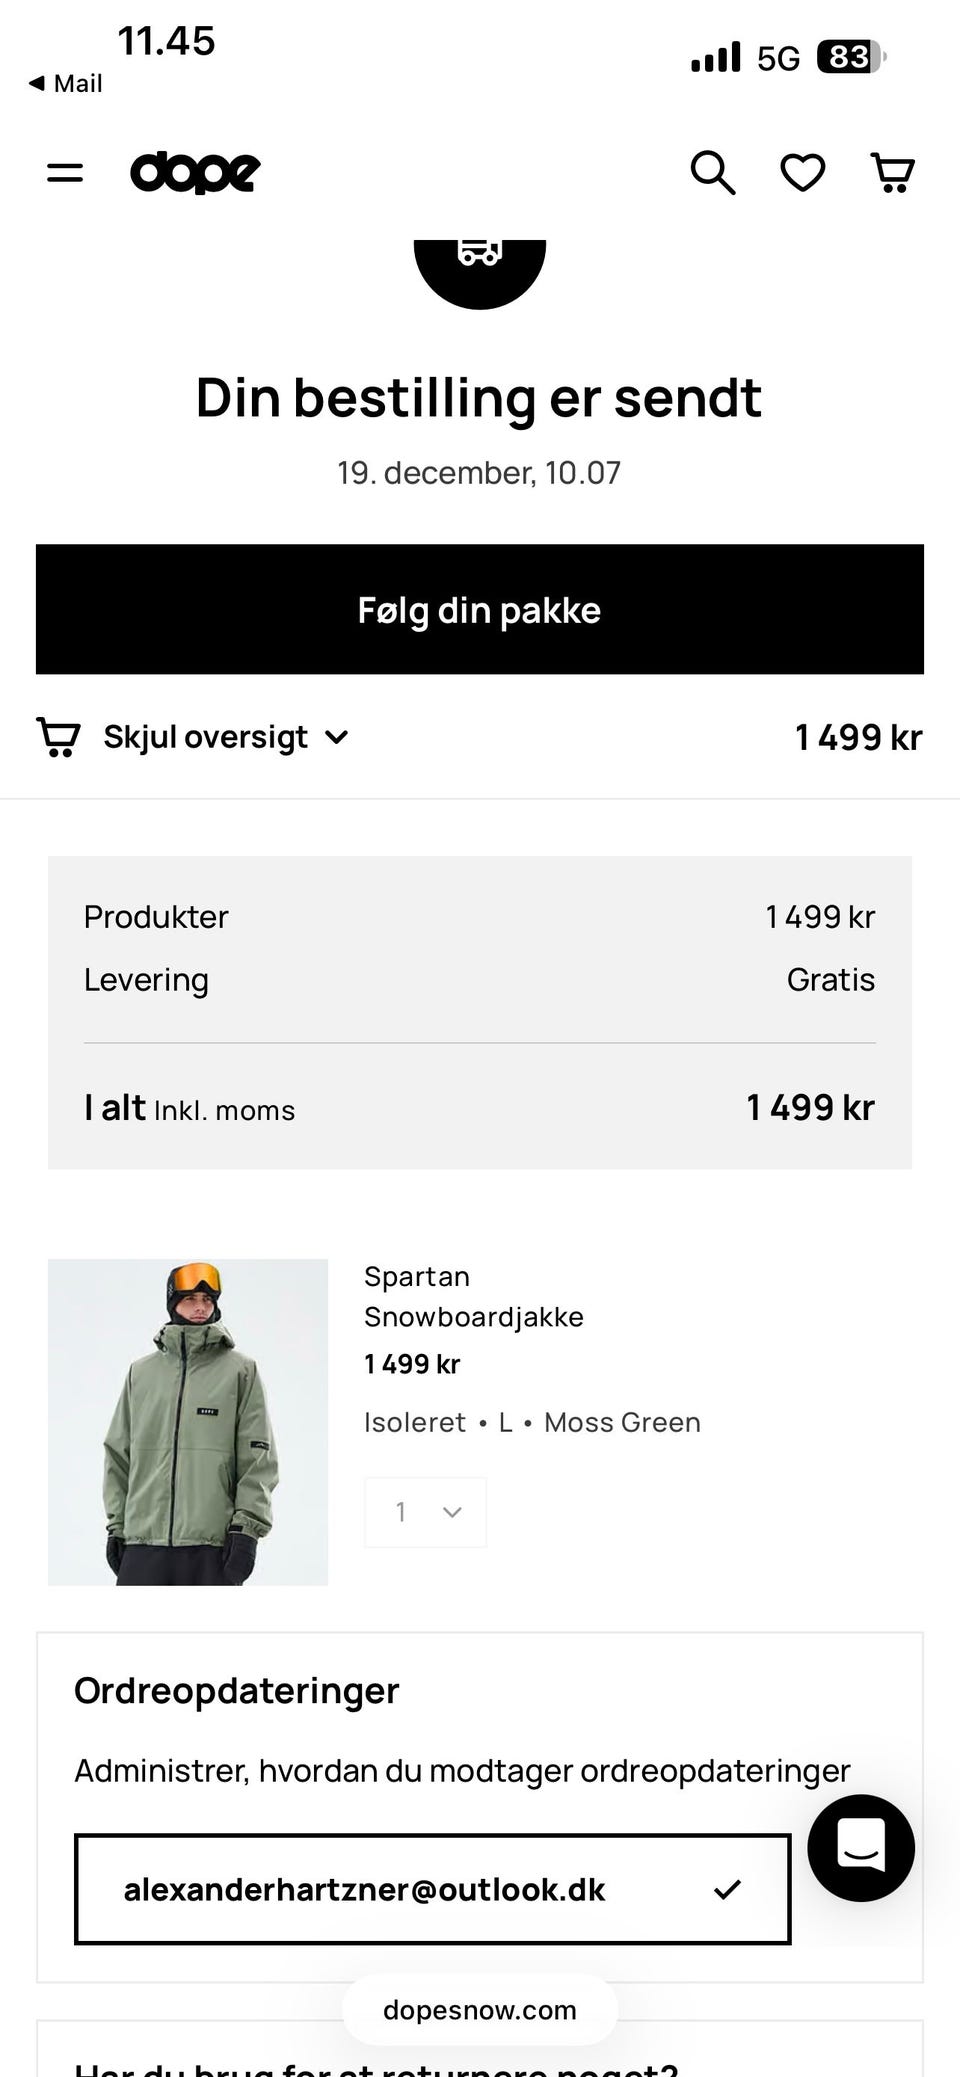
Task: Open the chat support bubble
Action: pos(861,1847)
